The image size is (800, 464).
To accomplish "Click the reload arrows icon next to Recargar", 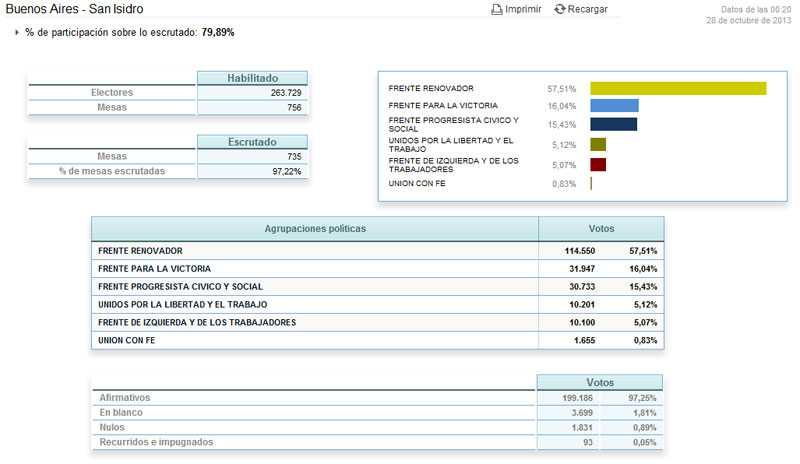I will pos(560,9).
